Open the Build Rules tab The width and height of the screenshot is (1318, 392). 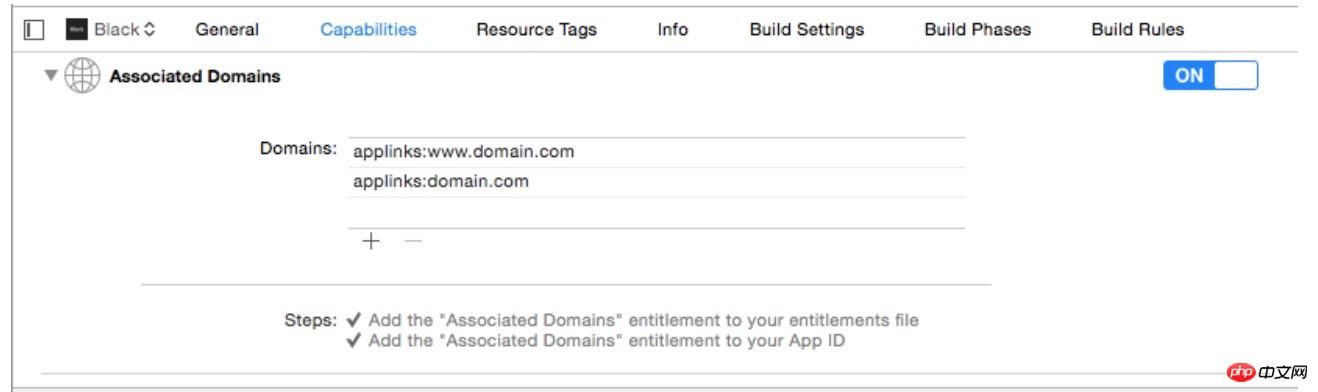click(1137, 30)
